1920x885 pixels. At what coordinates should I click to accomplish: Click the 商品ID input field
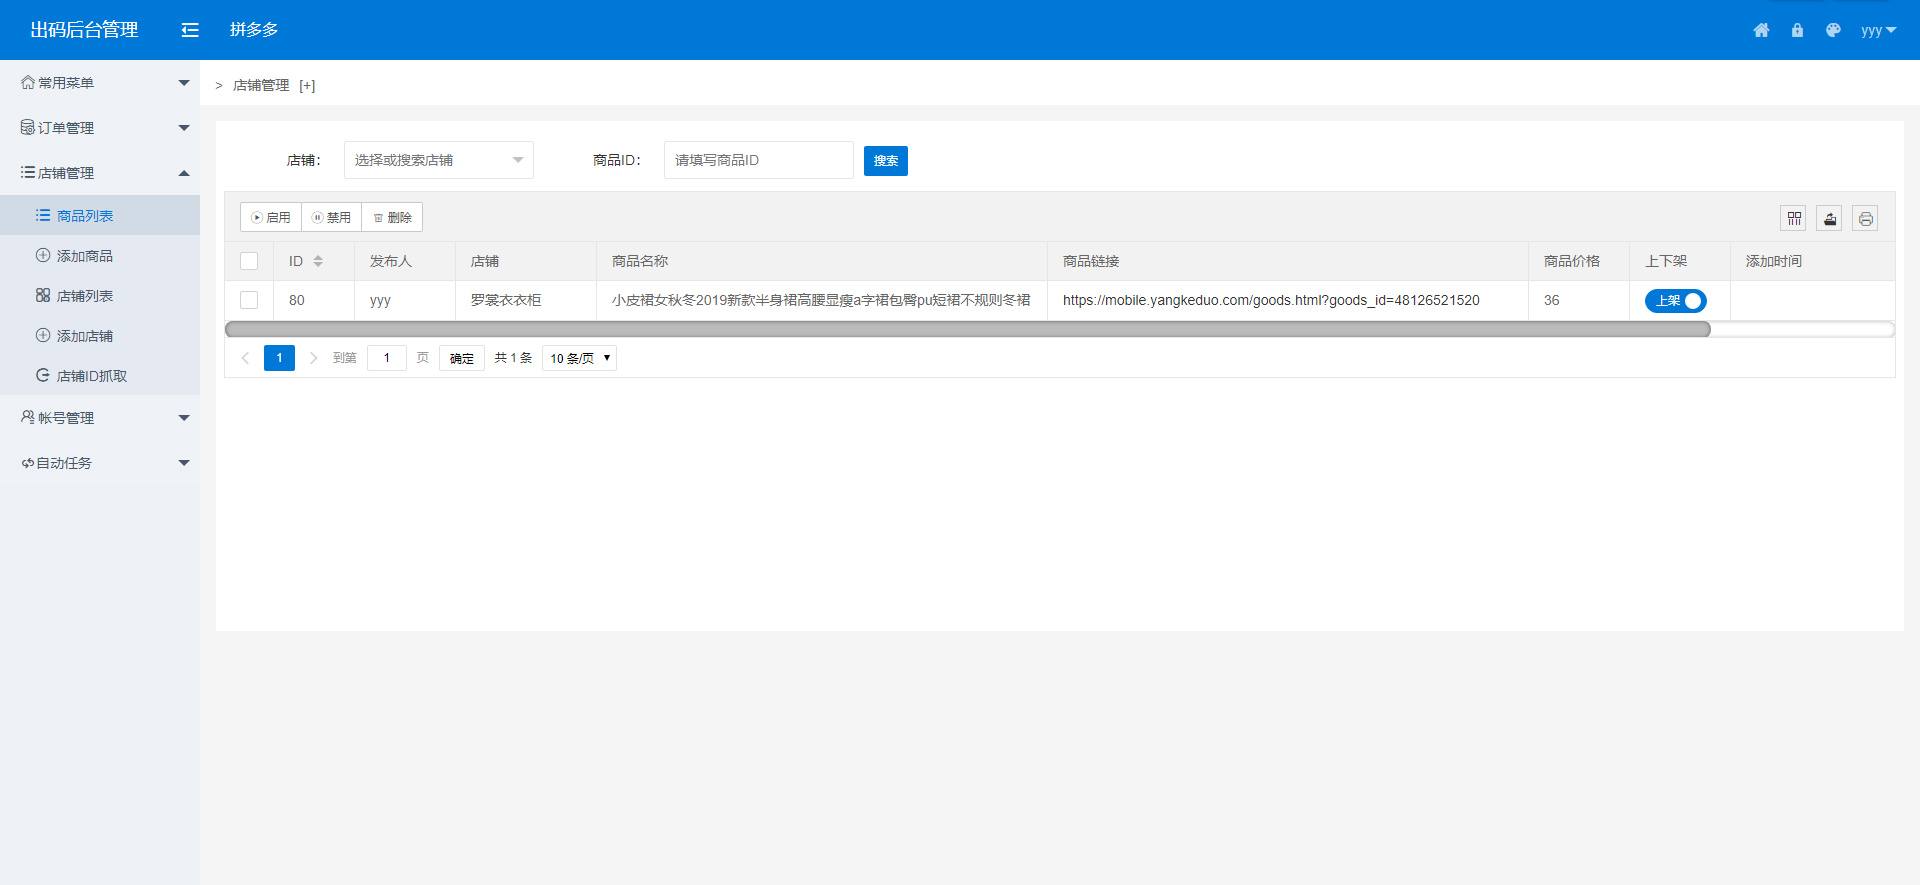click(758, 160)
